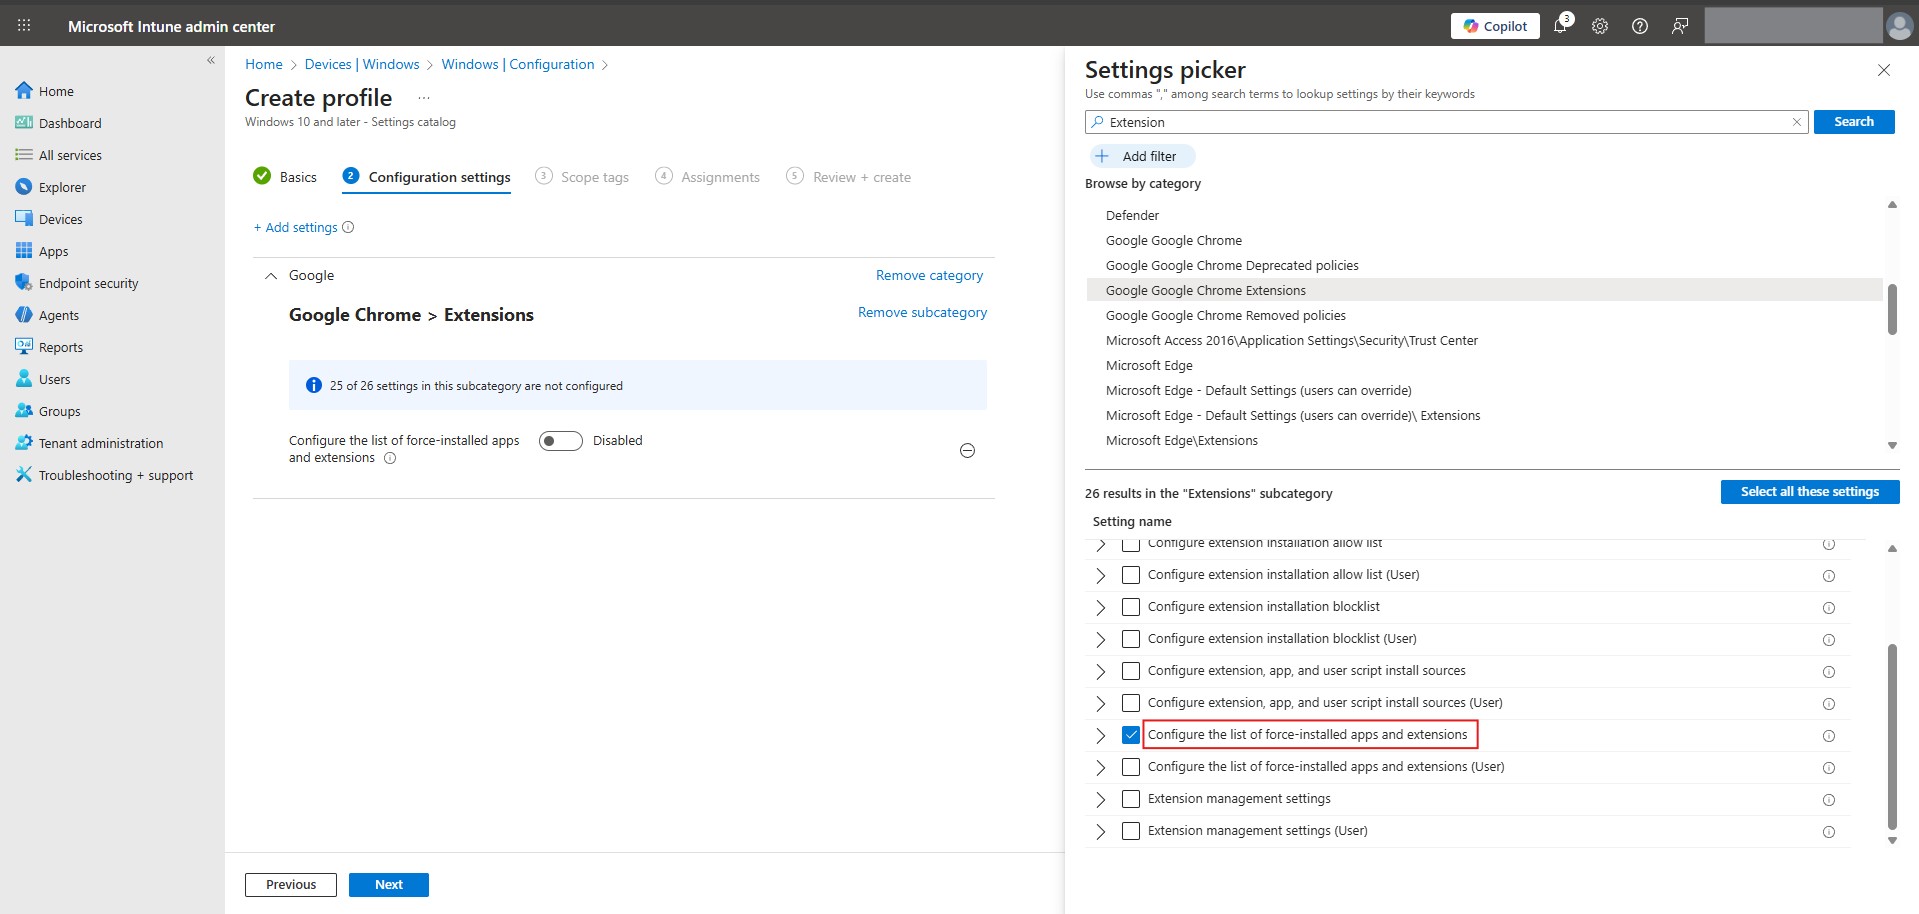Open the app launcher grid icon
This screenshot has width=1919, height=914.
coord(24,25)
